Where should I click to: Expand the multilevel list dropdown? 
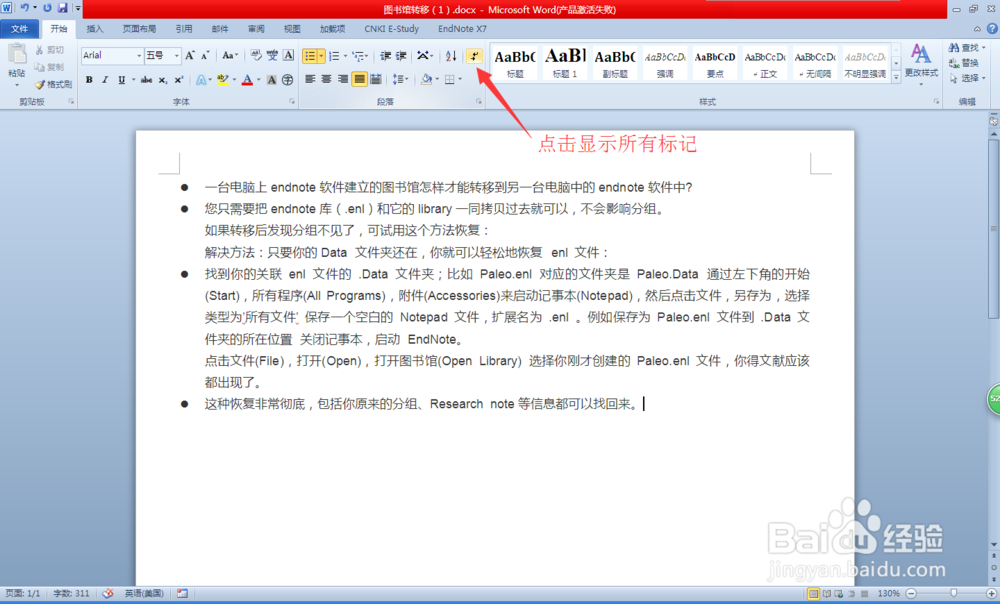(x=367, y=56)
